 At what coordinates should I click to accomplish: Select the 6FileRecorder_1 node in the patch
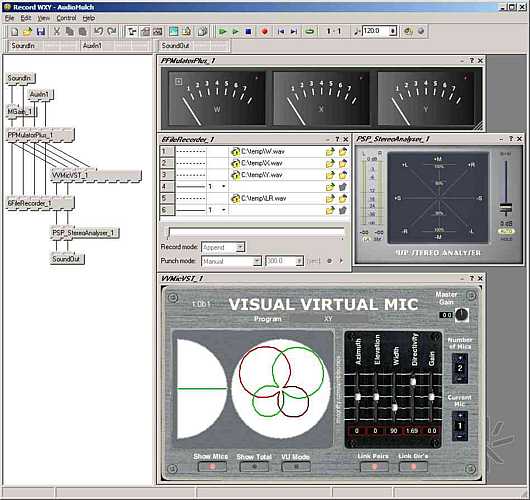pyautogui.click(x=40, y=203)
